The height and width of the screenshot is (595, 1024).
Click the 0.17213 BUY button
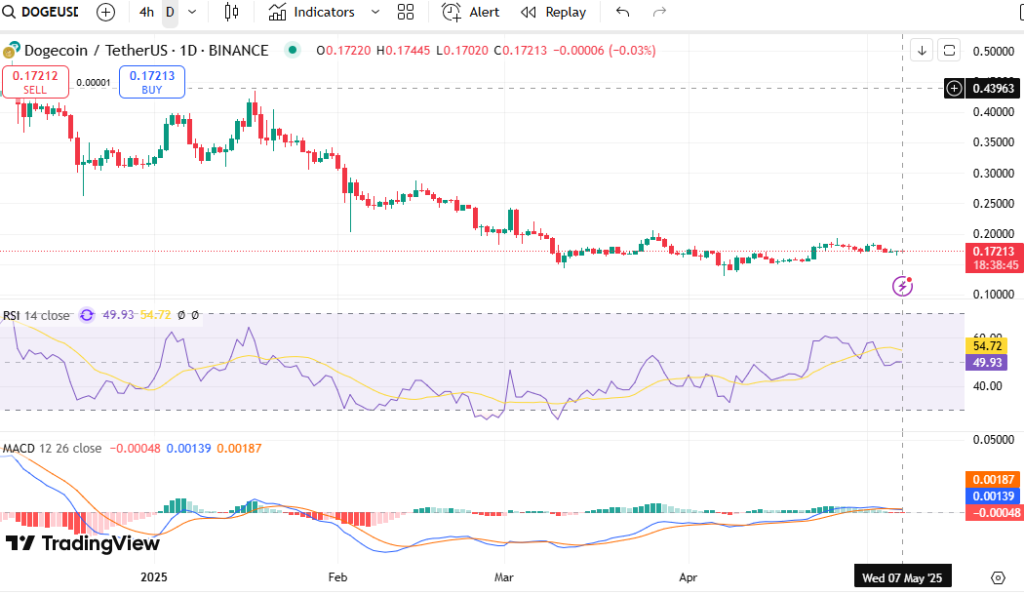click(x=152, y=82)
